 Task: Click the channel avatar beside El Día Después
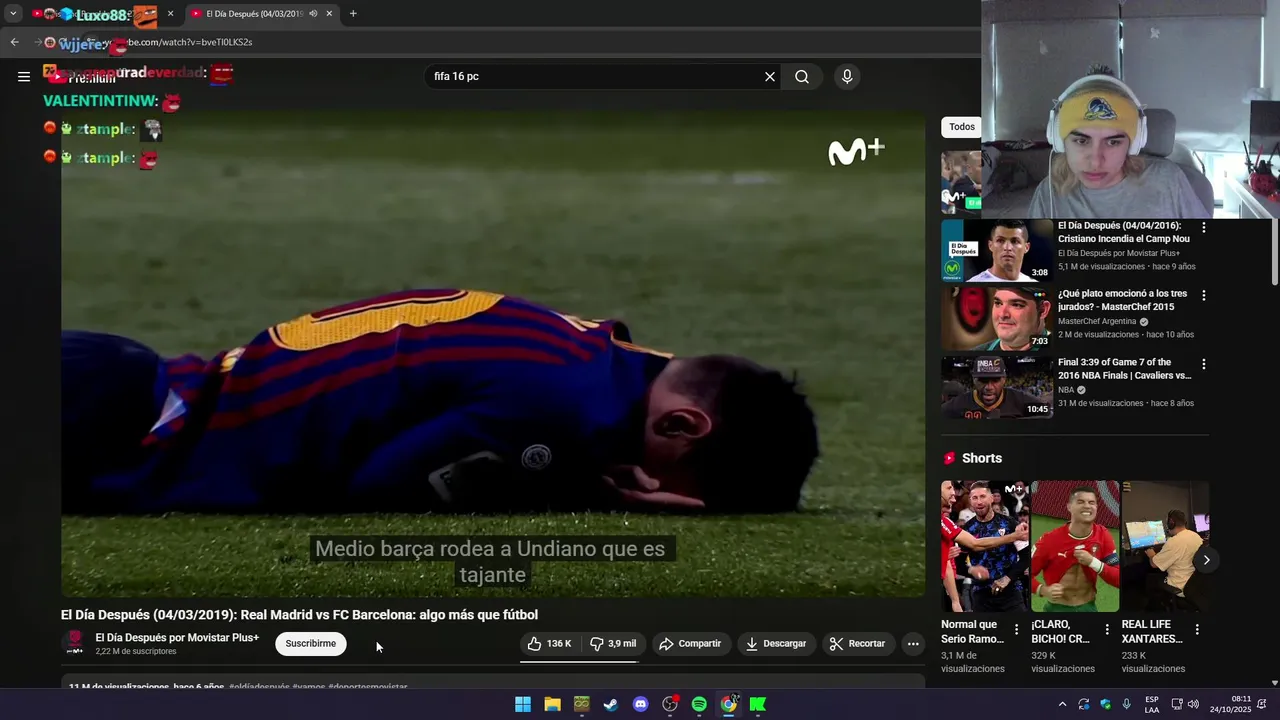pyautogui.click(x=74, y=644)
